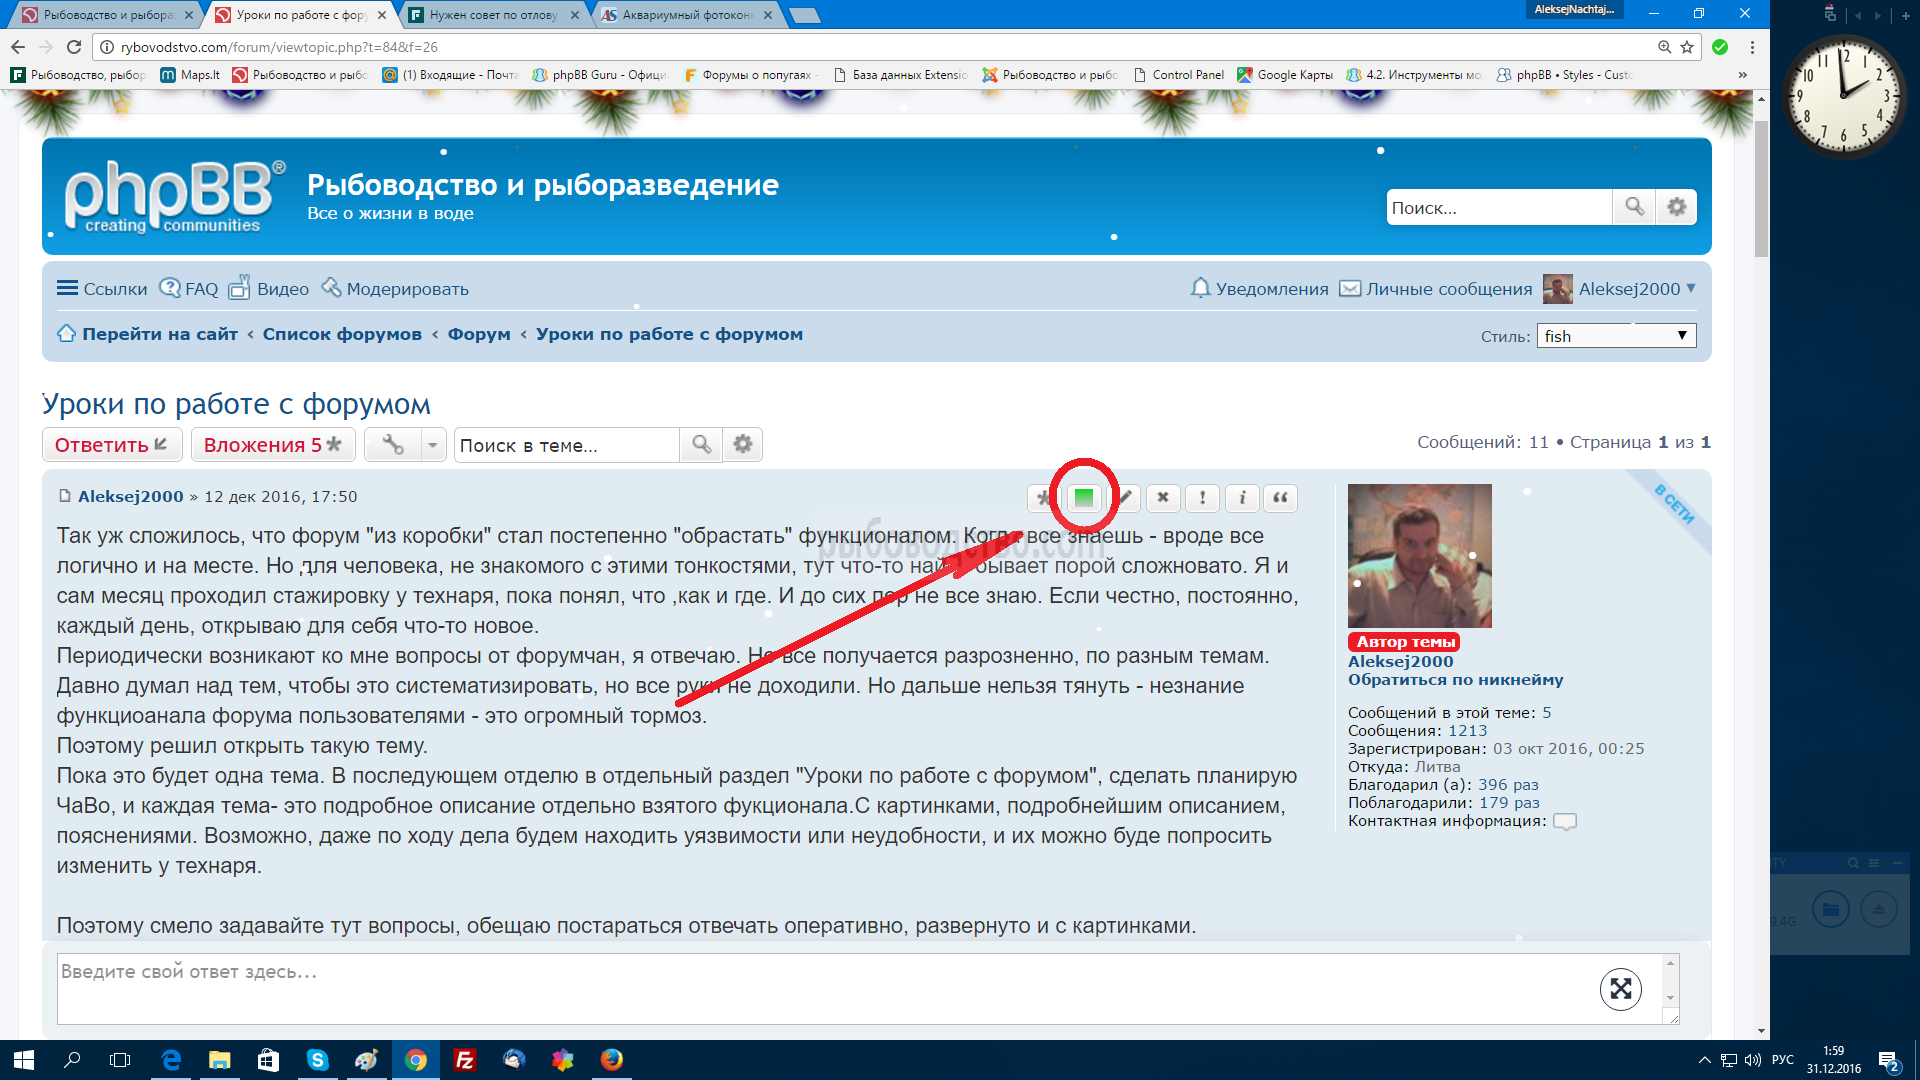Open the Maps.lt bookmark
The image size is (1920, 1080).
tap(190, 75)
